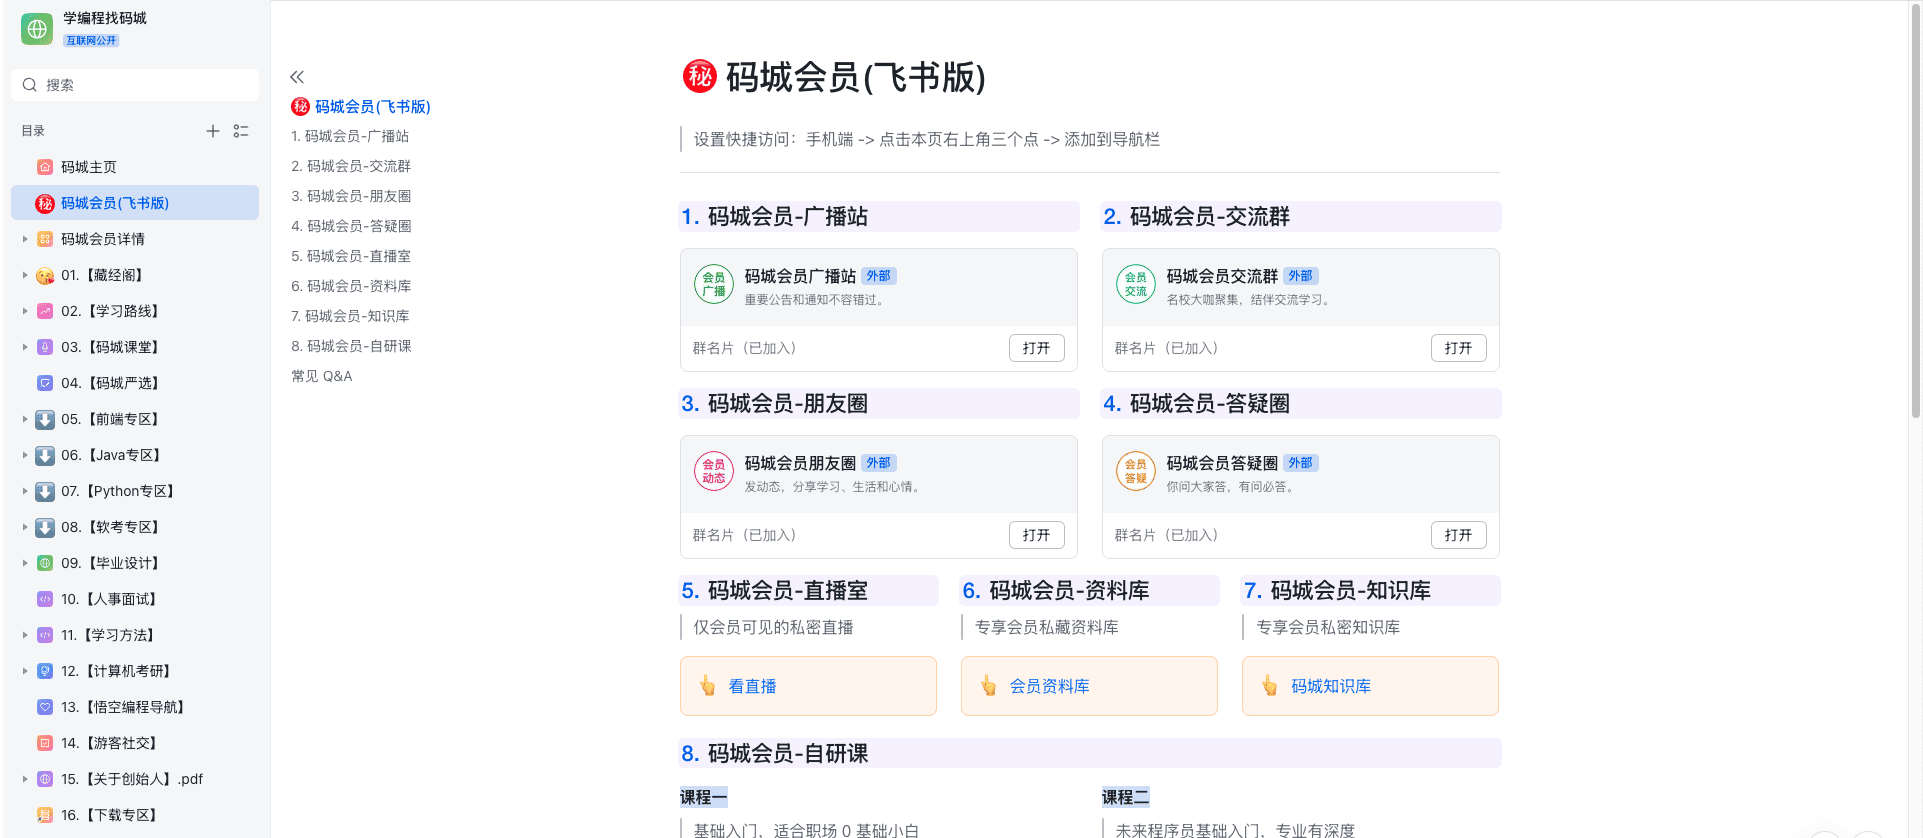The width and height of the screenshot is (1923, 838).
Task: Click the 课程一 heading text
Action: point(704,797)
